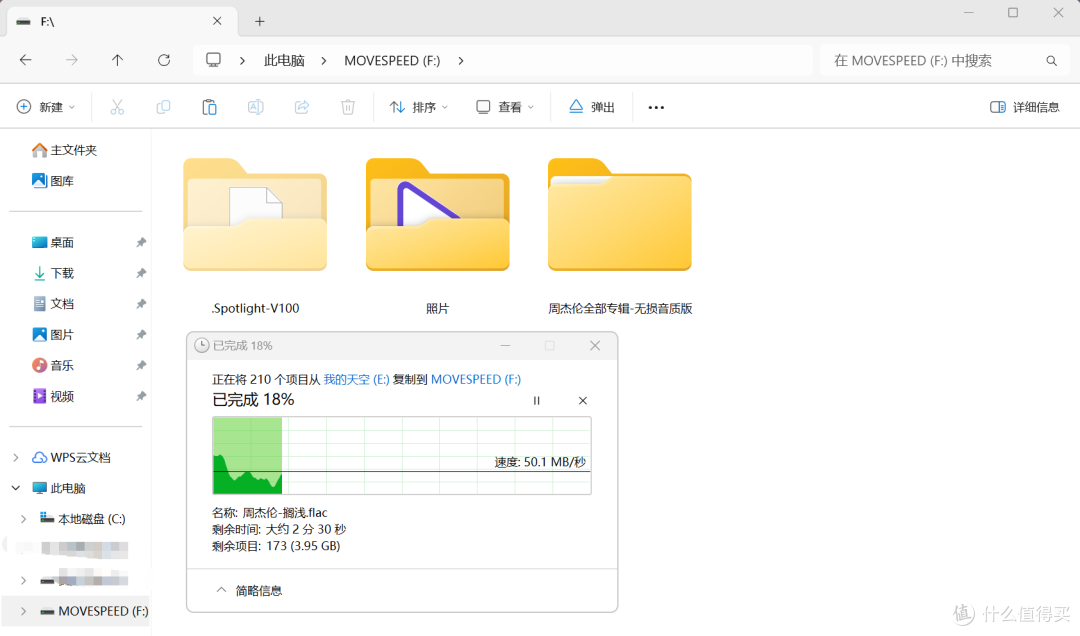This screenshot has height=636, width=1080.
Task: Open the 排序 sort dropdown
Action: [419, 107]
